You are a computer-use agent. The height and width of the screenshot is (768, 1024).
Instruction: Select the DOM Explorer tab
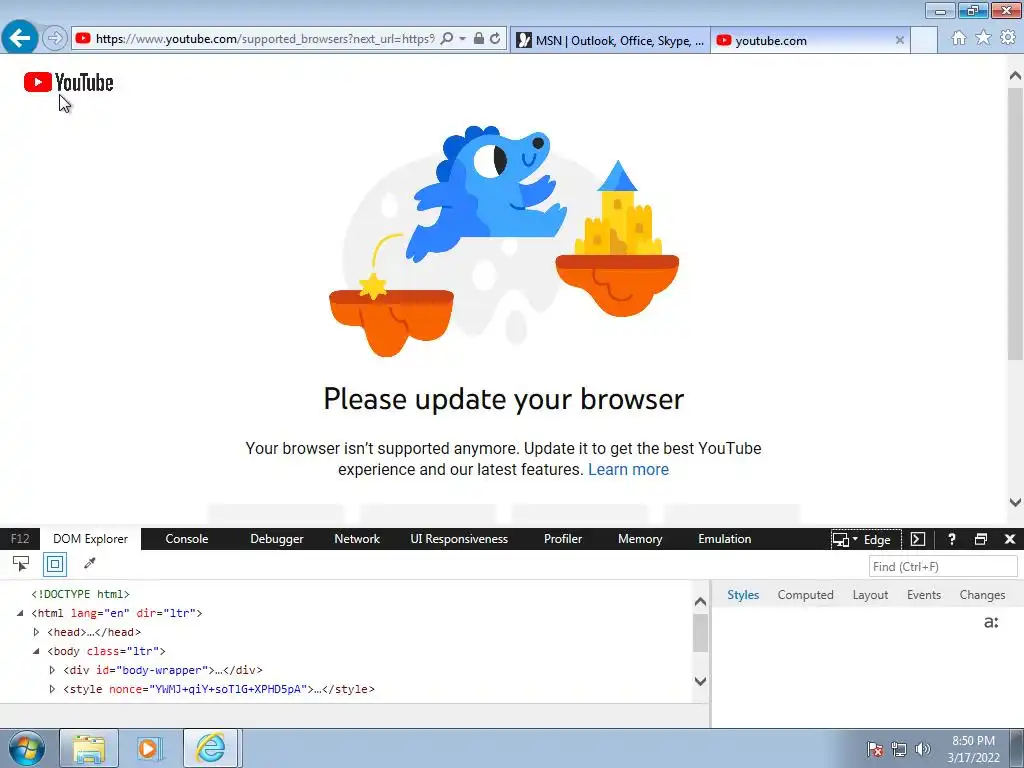click(x=90, y=539)
